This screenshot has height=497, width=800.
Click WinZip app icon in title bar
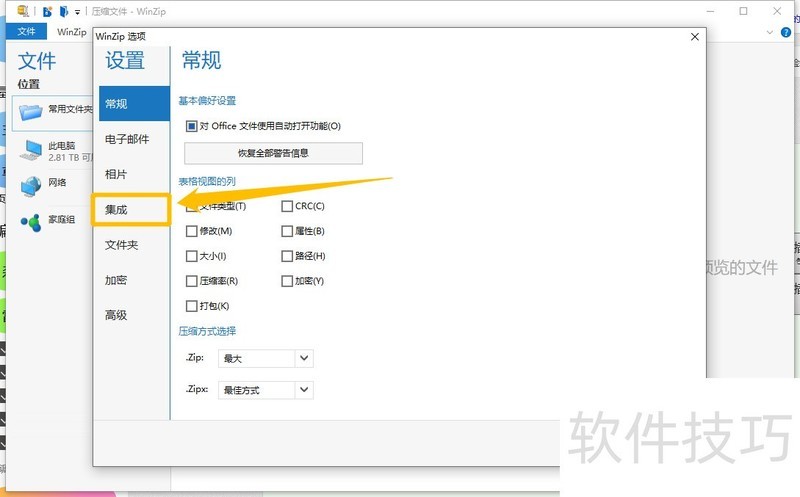point(22,11)
